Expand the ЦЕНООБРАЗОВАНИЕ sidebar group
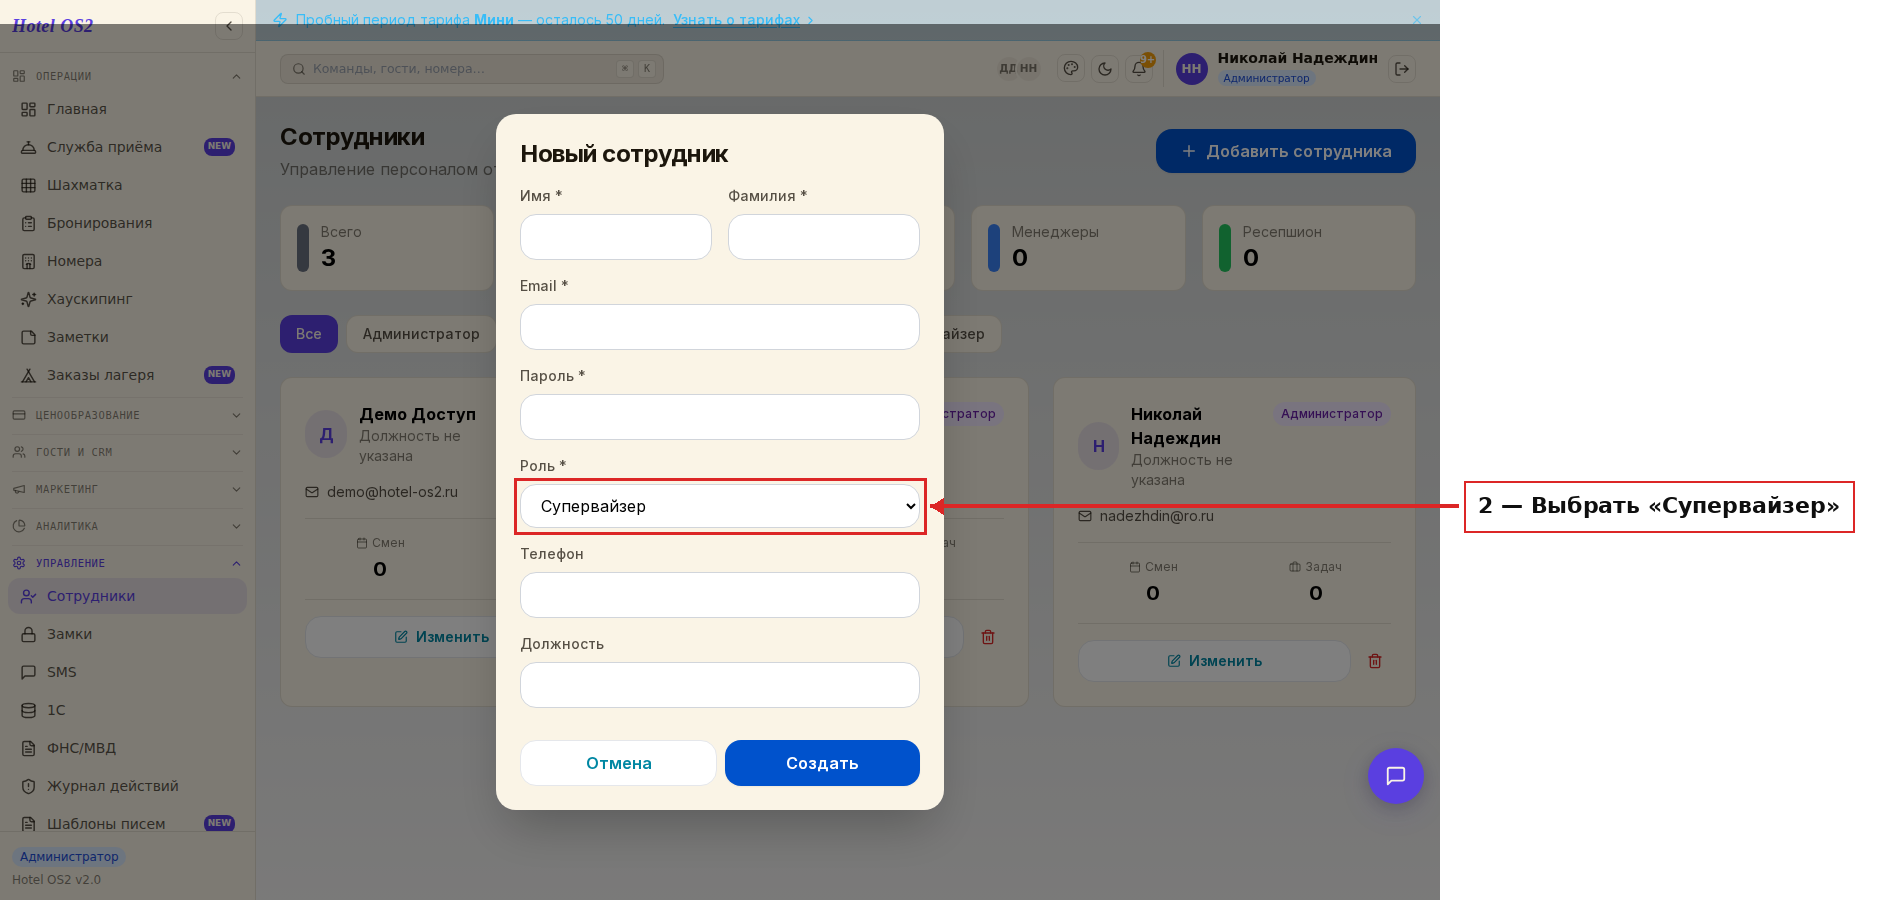The width and height of the screenshot is (1878, 900). coord(127,415)
